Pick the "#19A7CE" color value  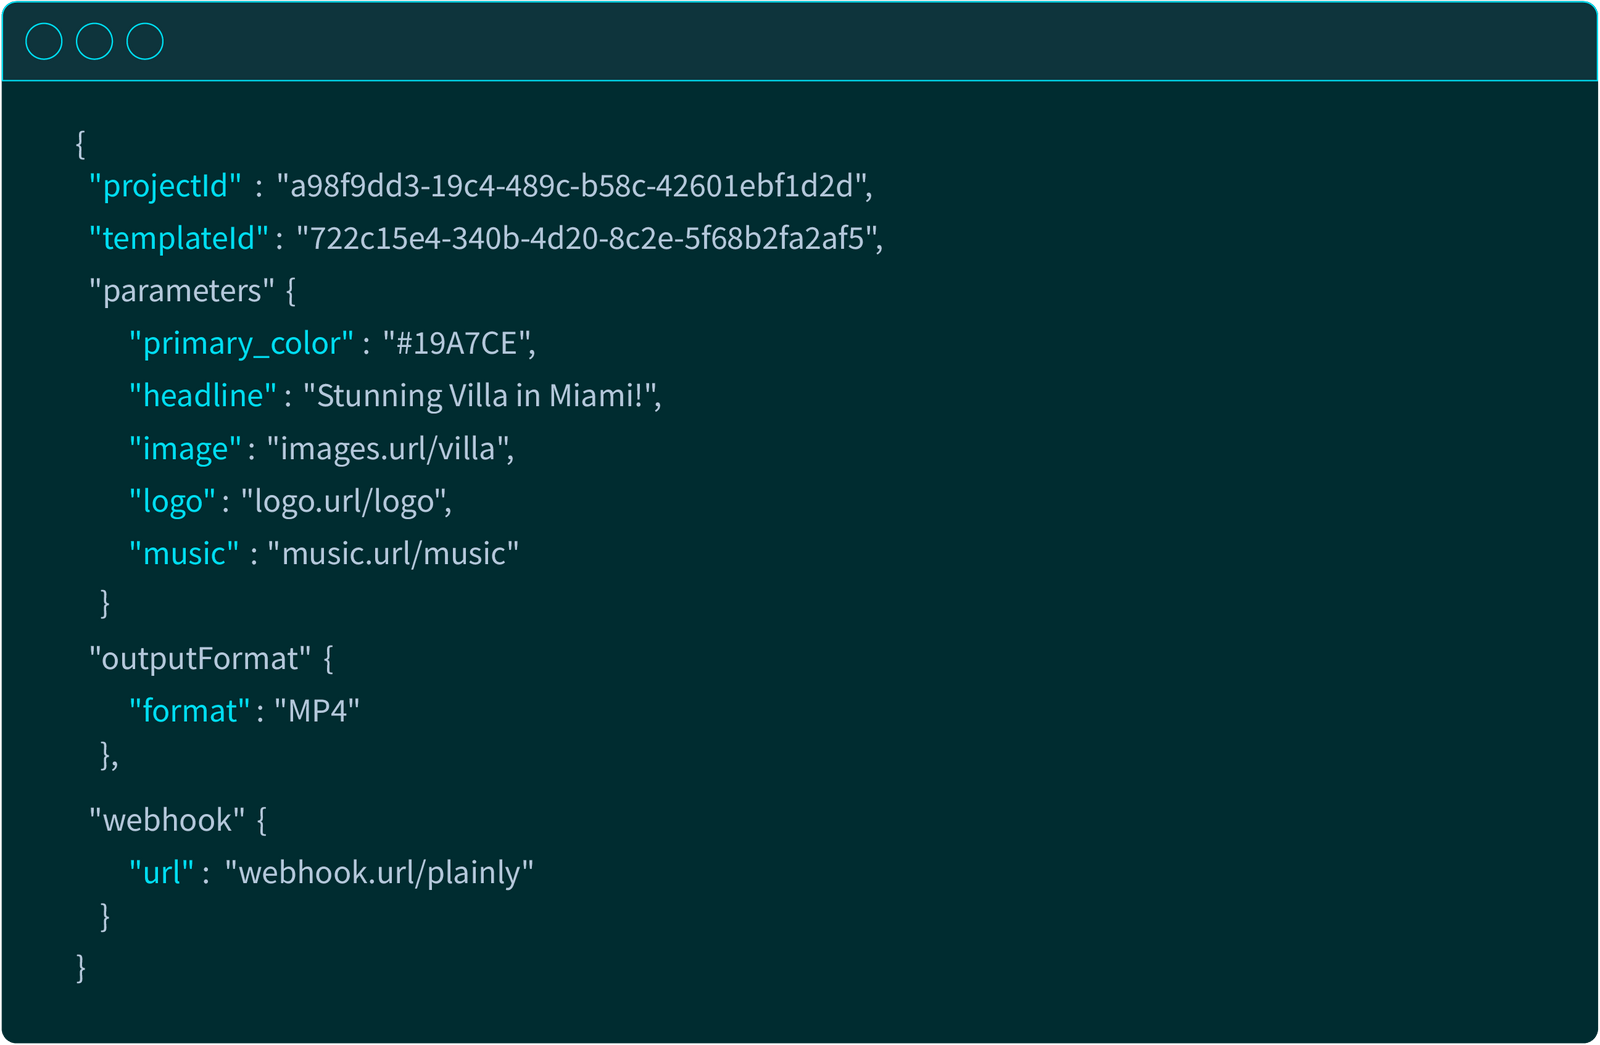click(x=457, y=344)
